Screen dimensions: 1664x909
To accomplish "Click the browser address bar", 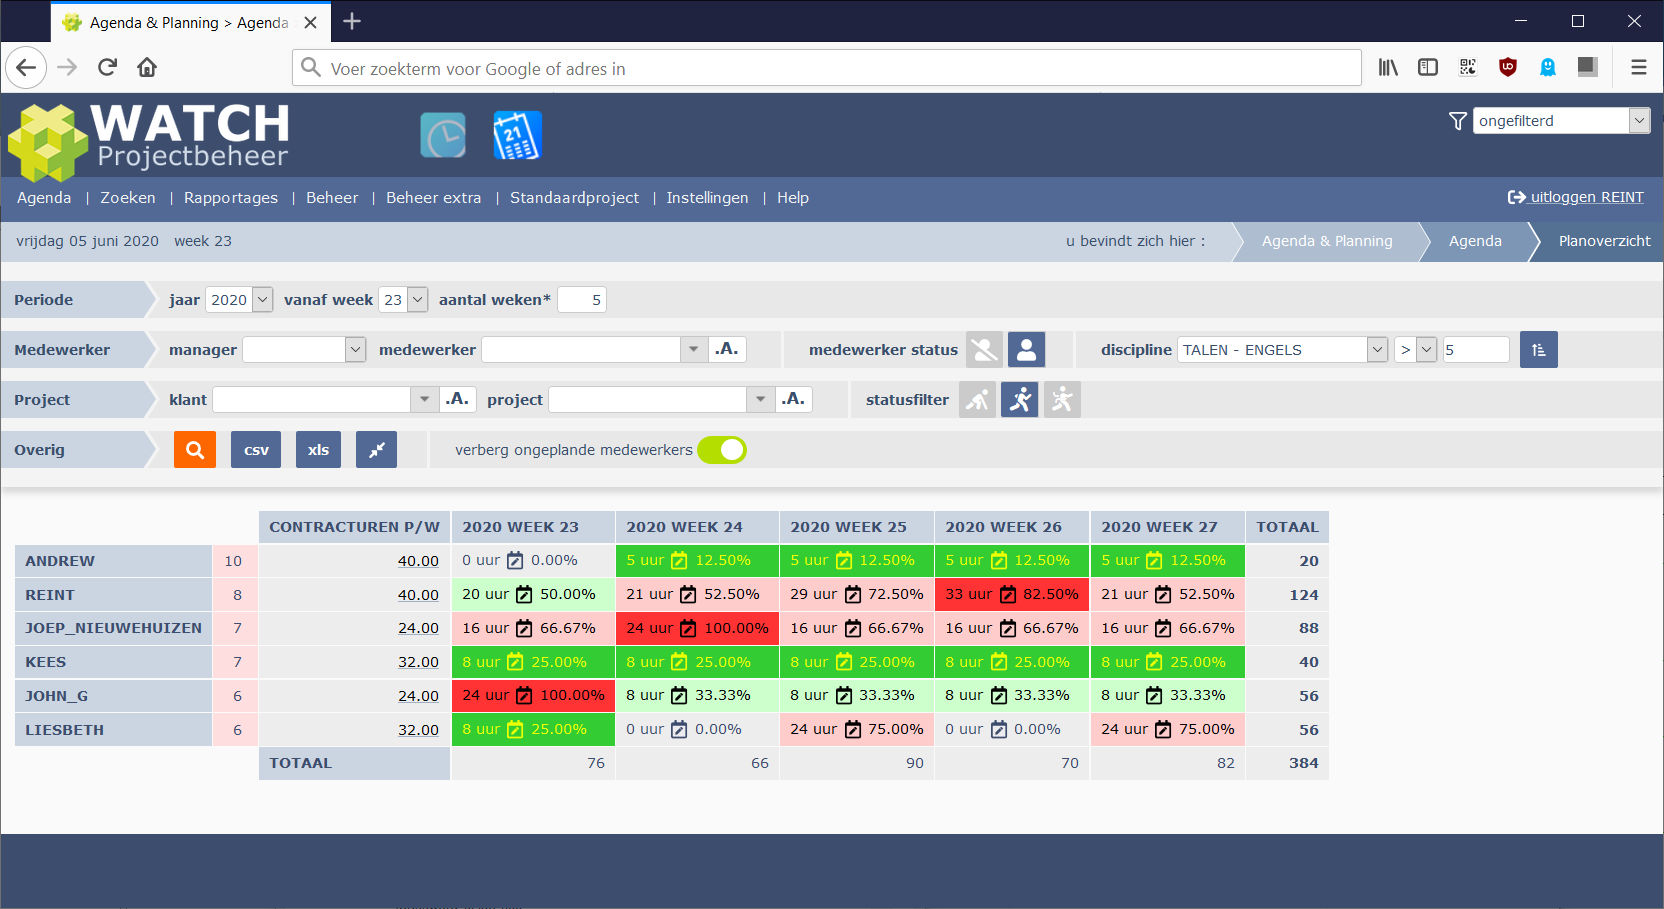I will pos(827,68).
